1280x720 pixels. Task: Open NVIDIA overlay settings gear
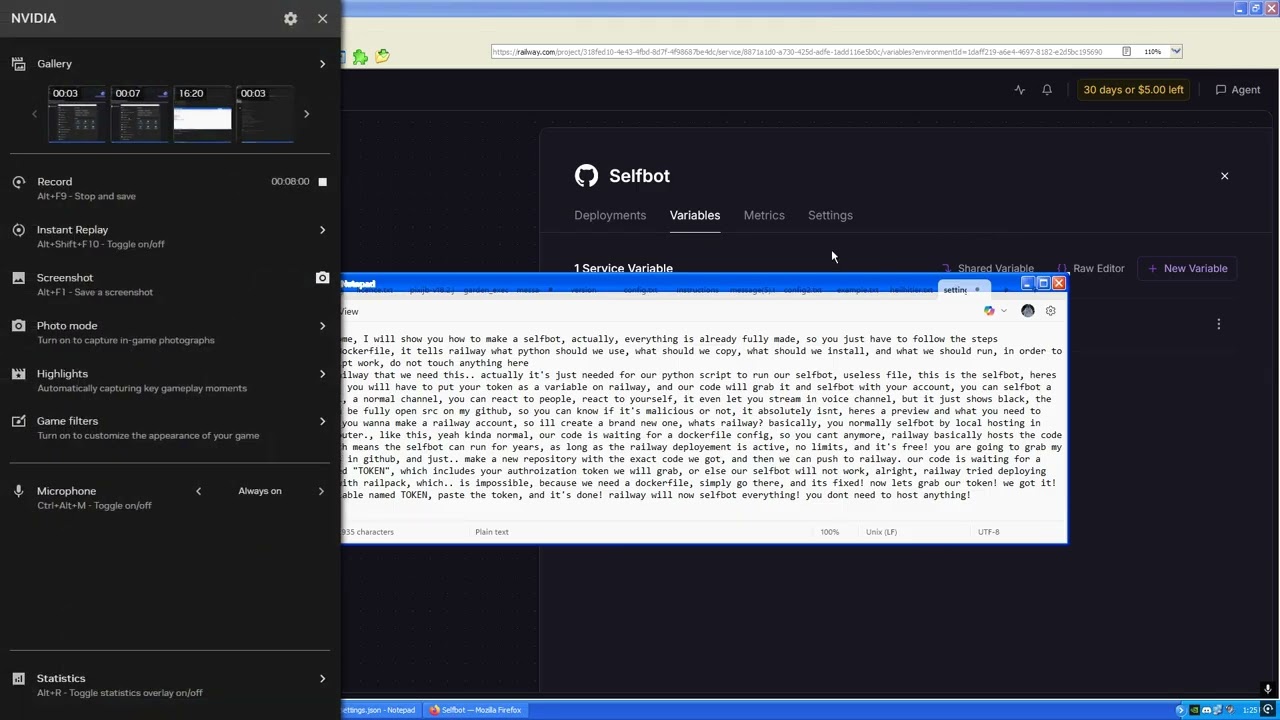click(x=290, y=18)
